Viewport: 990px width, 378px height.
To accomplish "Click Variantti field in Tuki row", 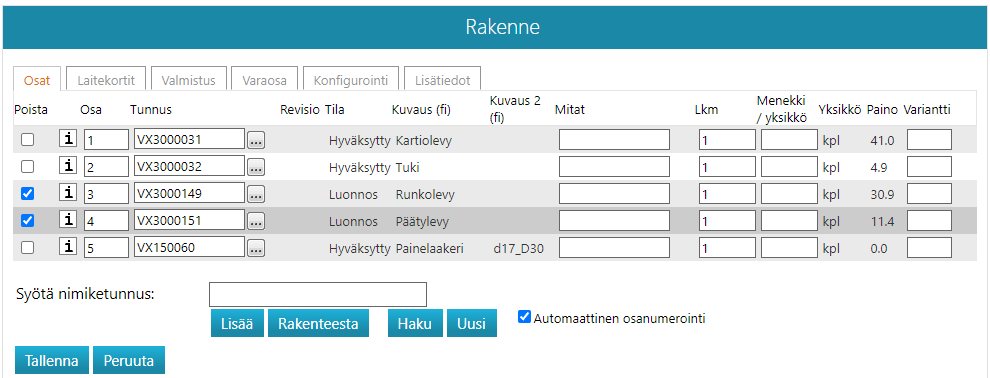I will (x=929, y=167).
